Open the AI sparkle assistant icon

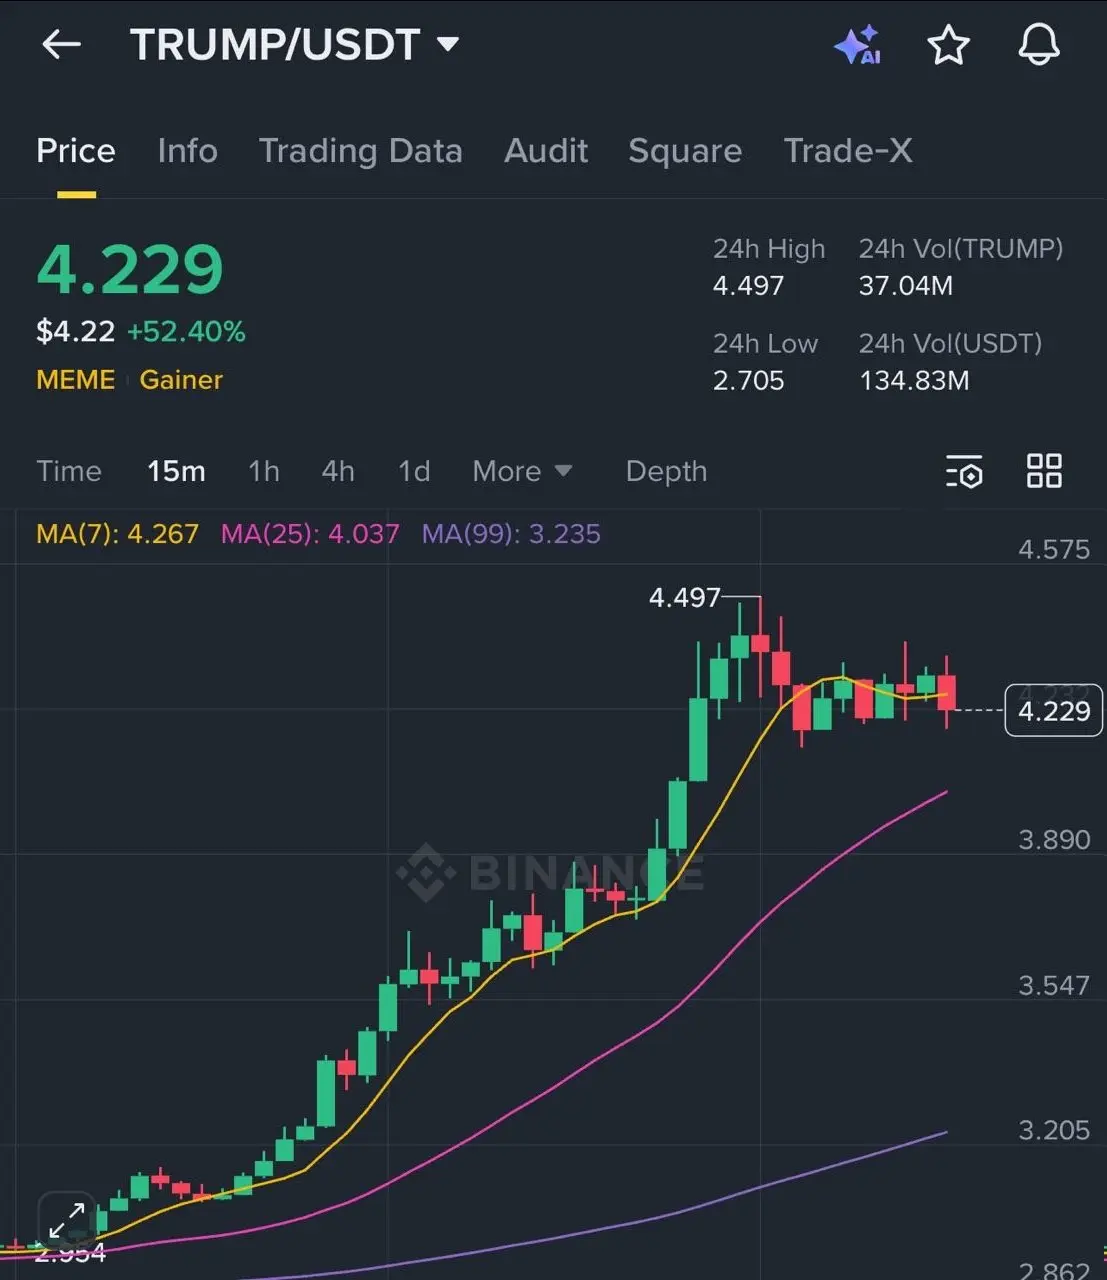click(858, 45)
